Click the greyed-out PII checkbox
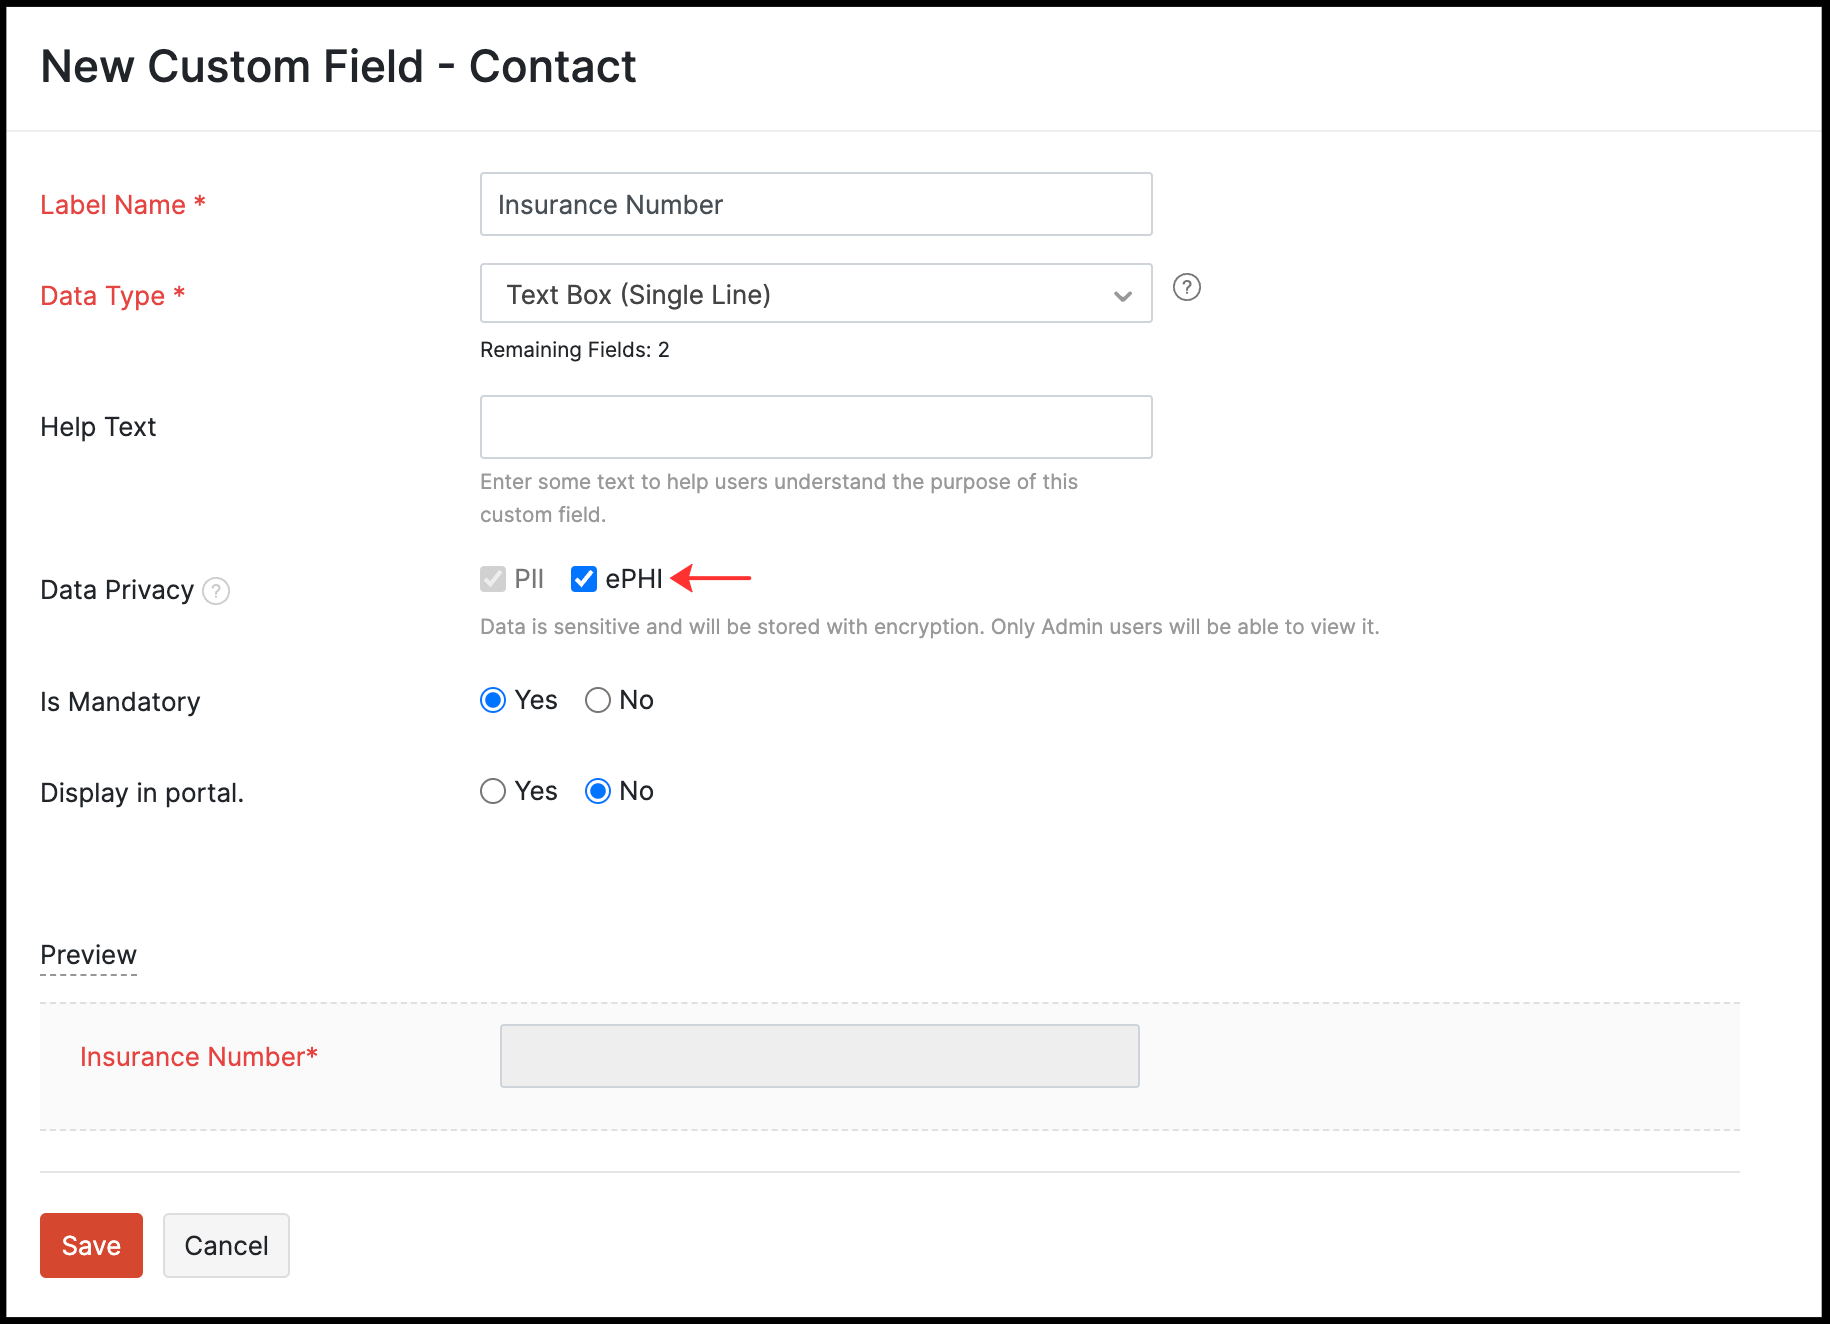 click(493, 579)
